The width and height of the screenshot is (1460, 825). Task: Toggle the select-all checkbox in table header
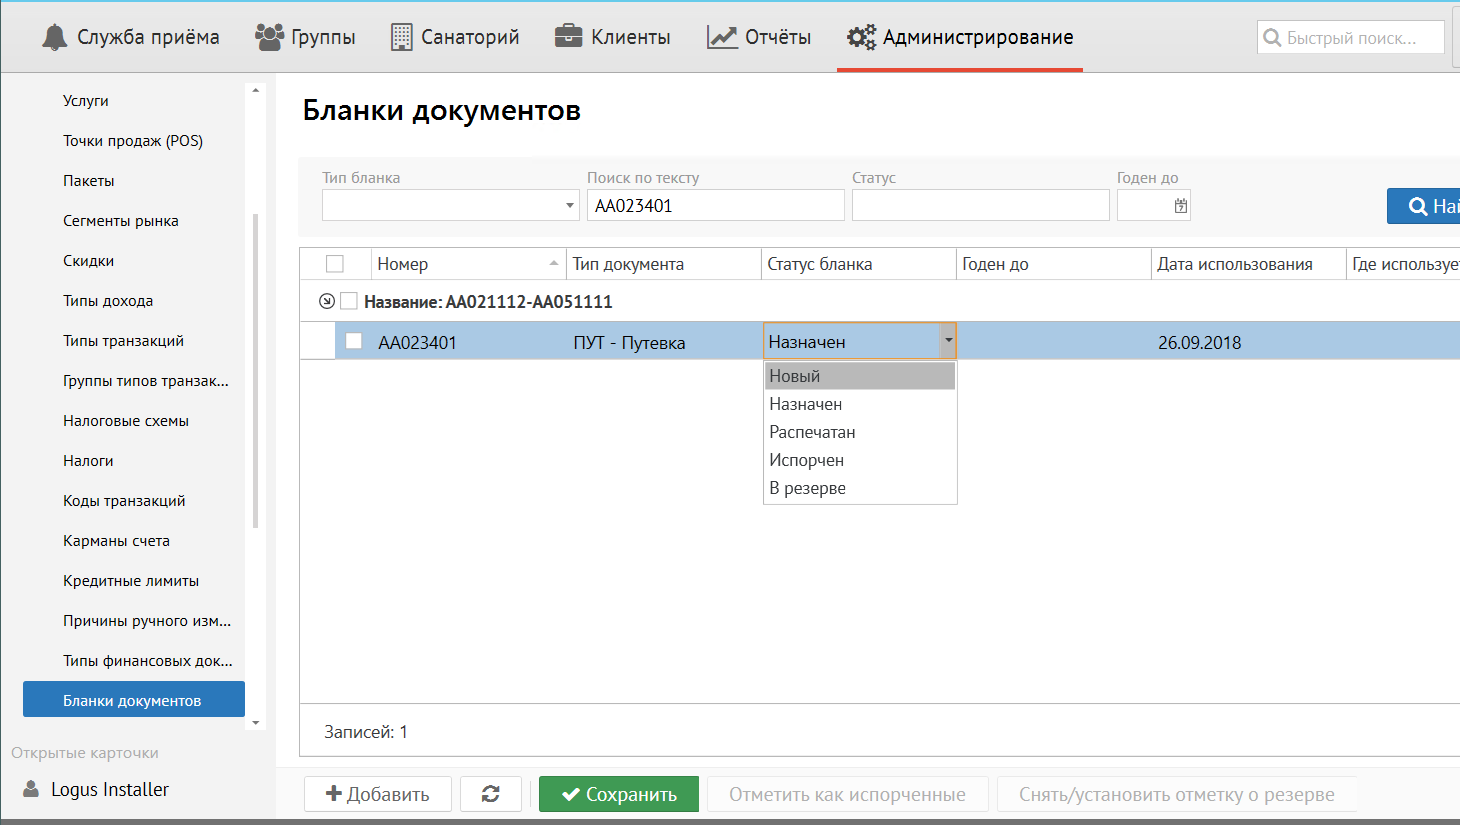click(335, 264)
